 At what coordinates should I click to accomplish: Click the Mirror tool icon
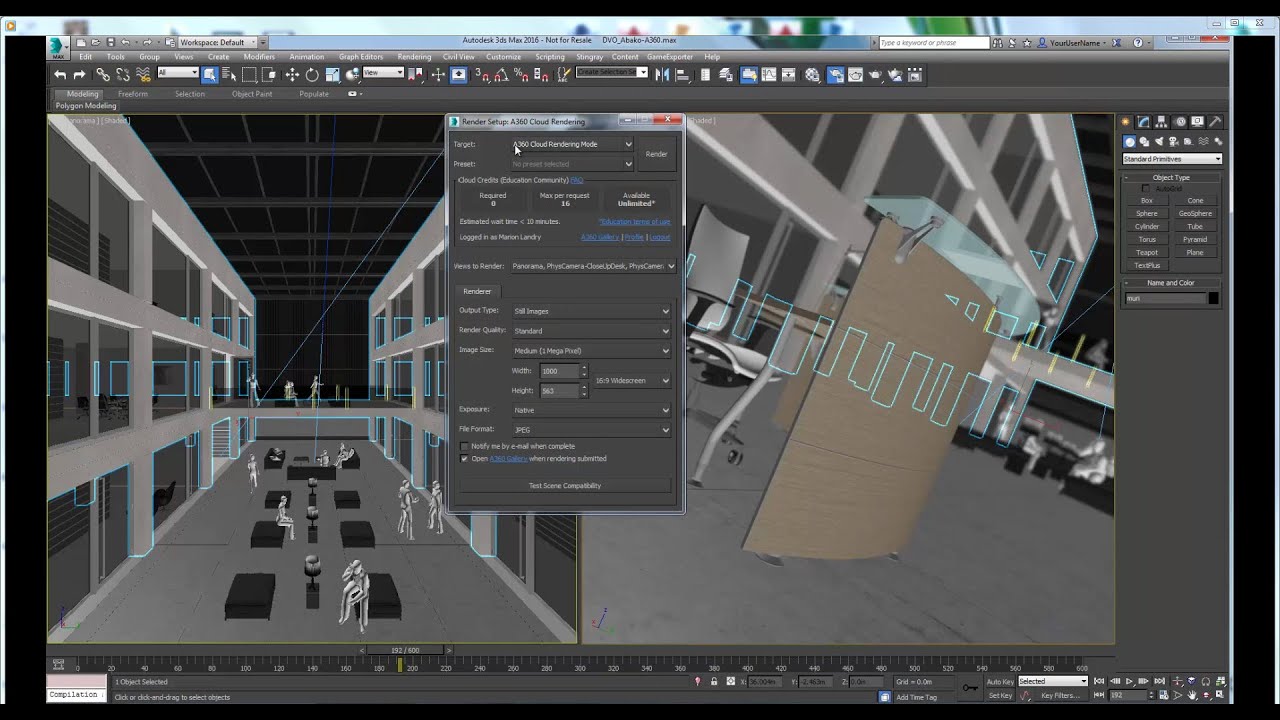pyautogui.click(x=662, y=75)
